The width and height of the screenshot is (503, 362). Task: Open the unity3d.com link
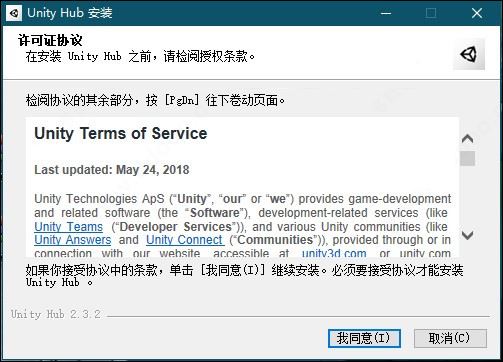(x=334, y=253)
